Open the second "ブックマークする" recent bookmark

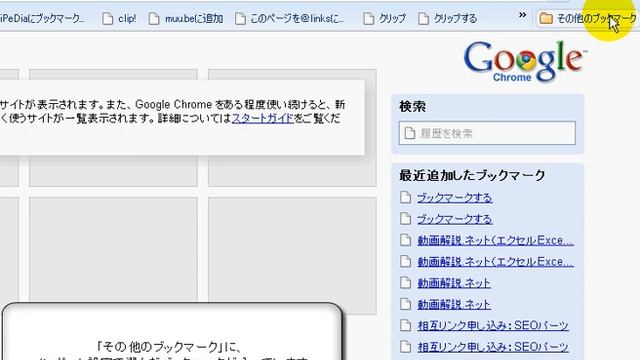point(454,219)
